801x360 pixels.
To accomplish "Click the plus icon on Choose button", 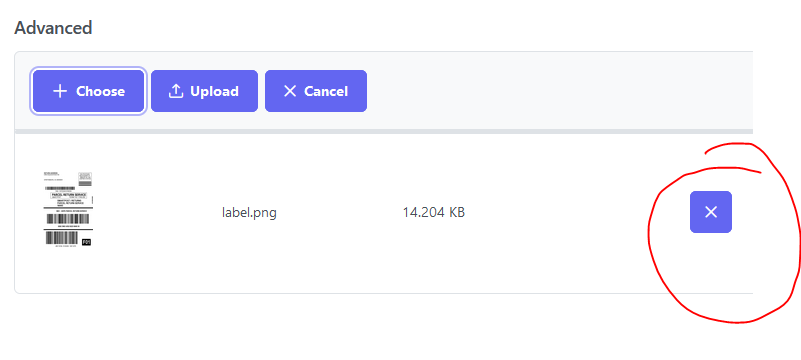I will [60, 91].
